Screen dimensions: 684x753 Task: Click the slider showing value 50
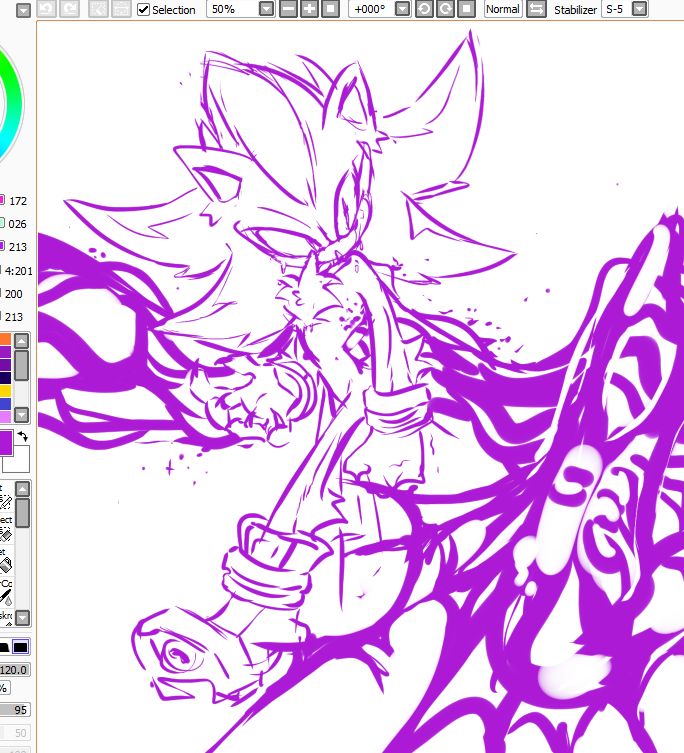[14, 733]
